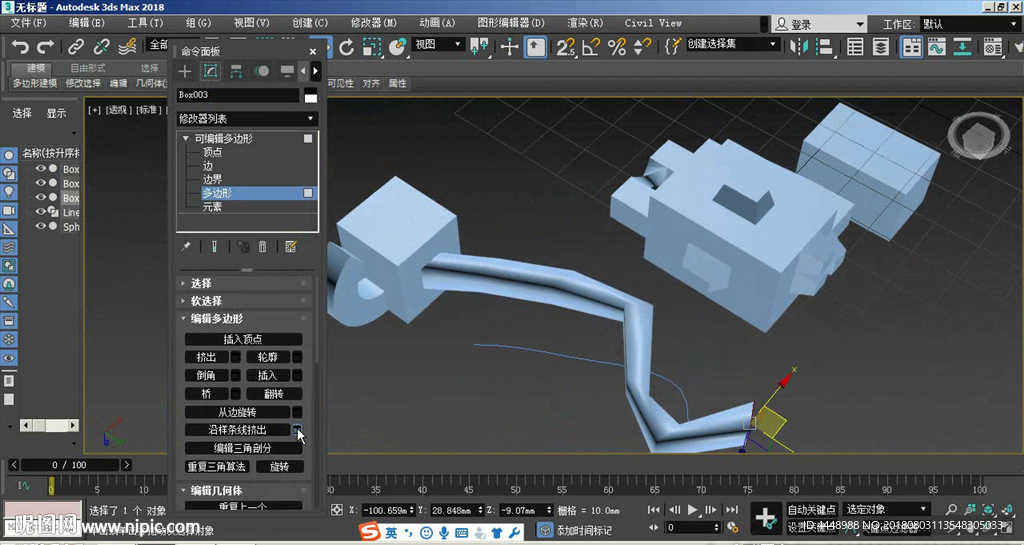
Task: Select the Rotate tool icon
Action: click(346, 47)
